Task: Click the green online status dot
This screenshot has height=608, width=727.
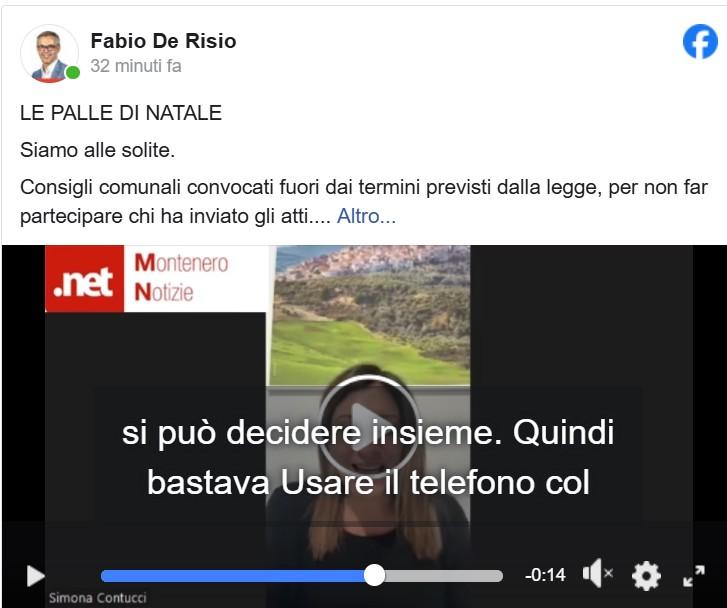Action: pos(72,73)
